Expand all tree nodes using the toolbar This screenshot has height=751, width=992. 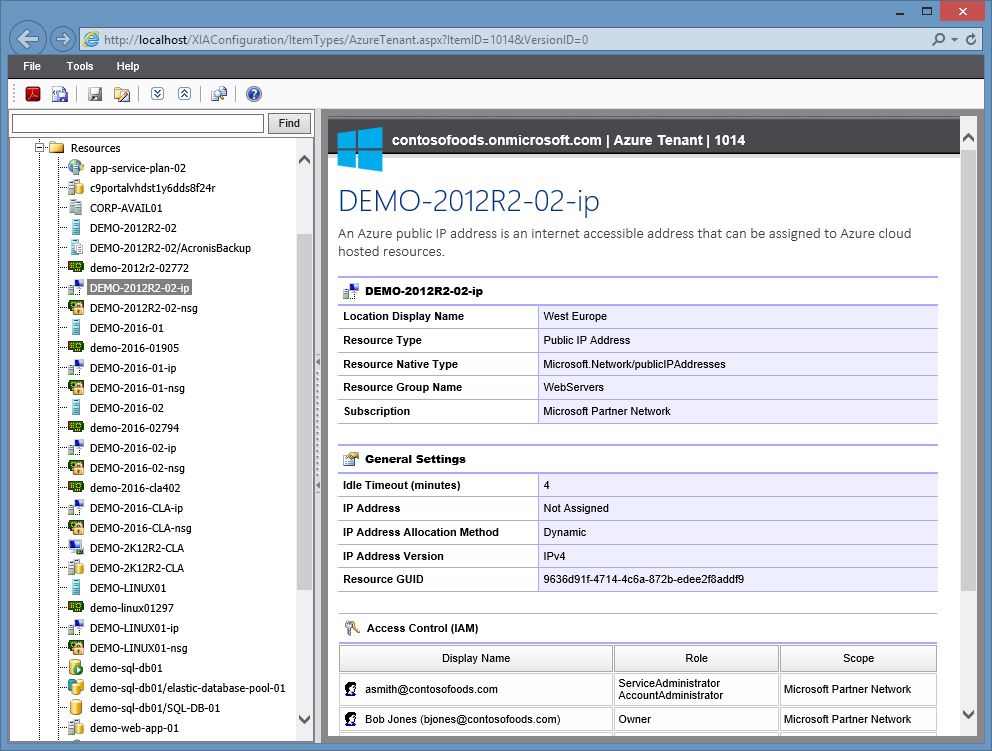click(x=158, y=94)
